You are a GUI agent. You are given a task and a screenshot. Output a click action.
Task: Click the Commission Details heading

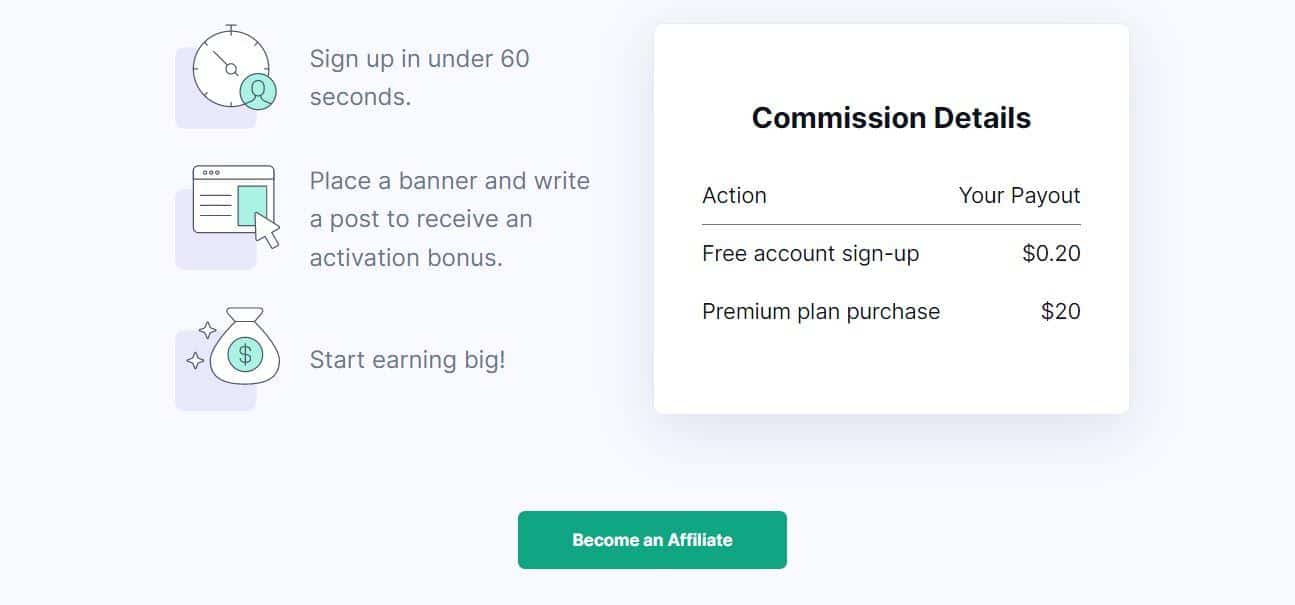891,118
